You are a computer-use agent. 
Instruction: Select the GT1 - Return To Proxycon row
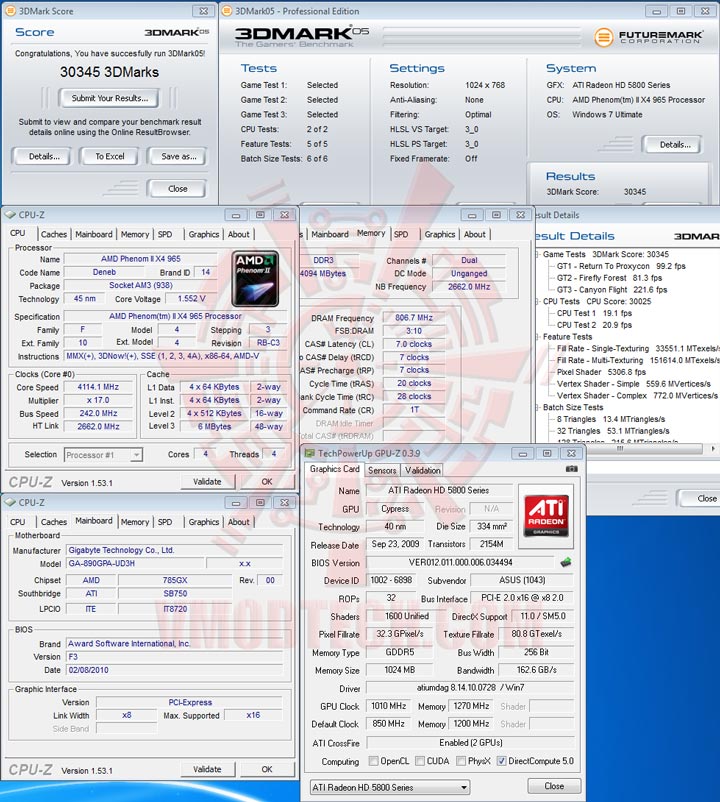(621, 266)
